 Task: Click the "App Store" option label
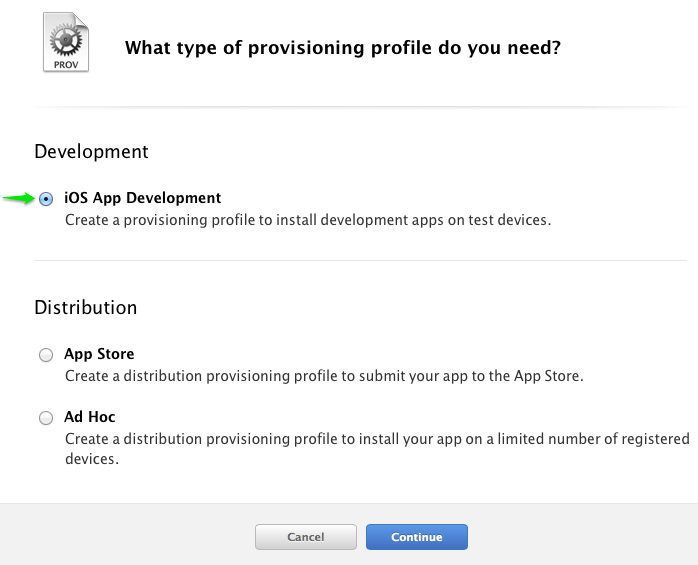pos(99,354)
